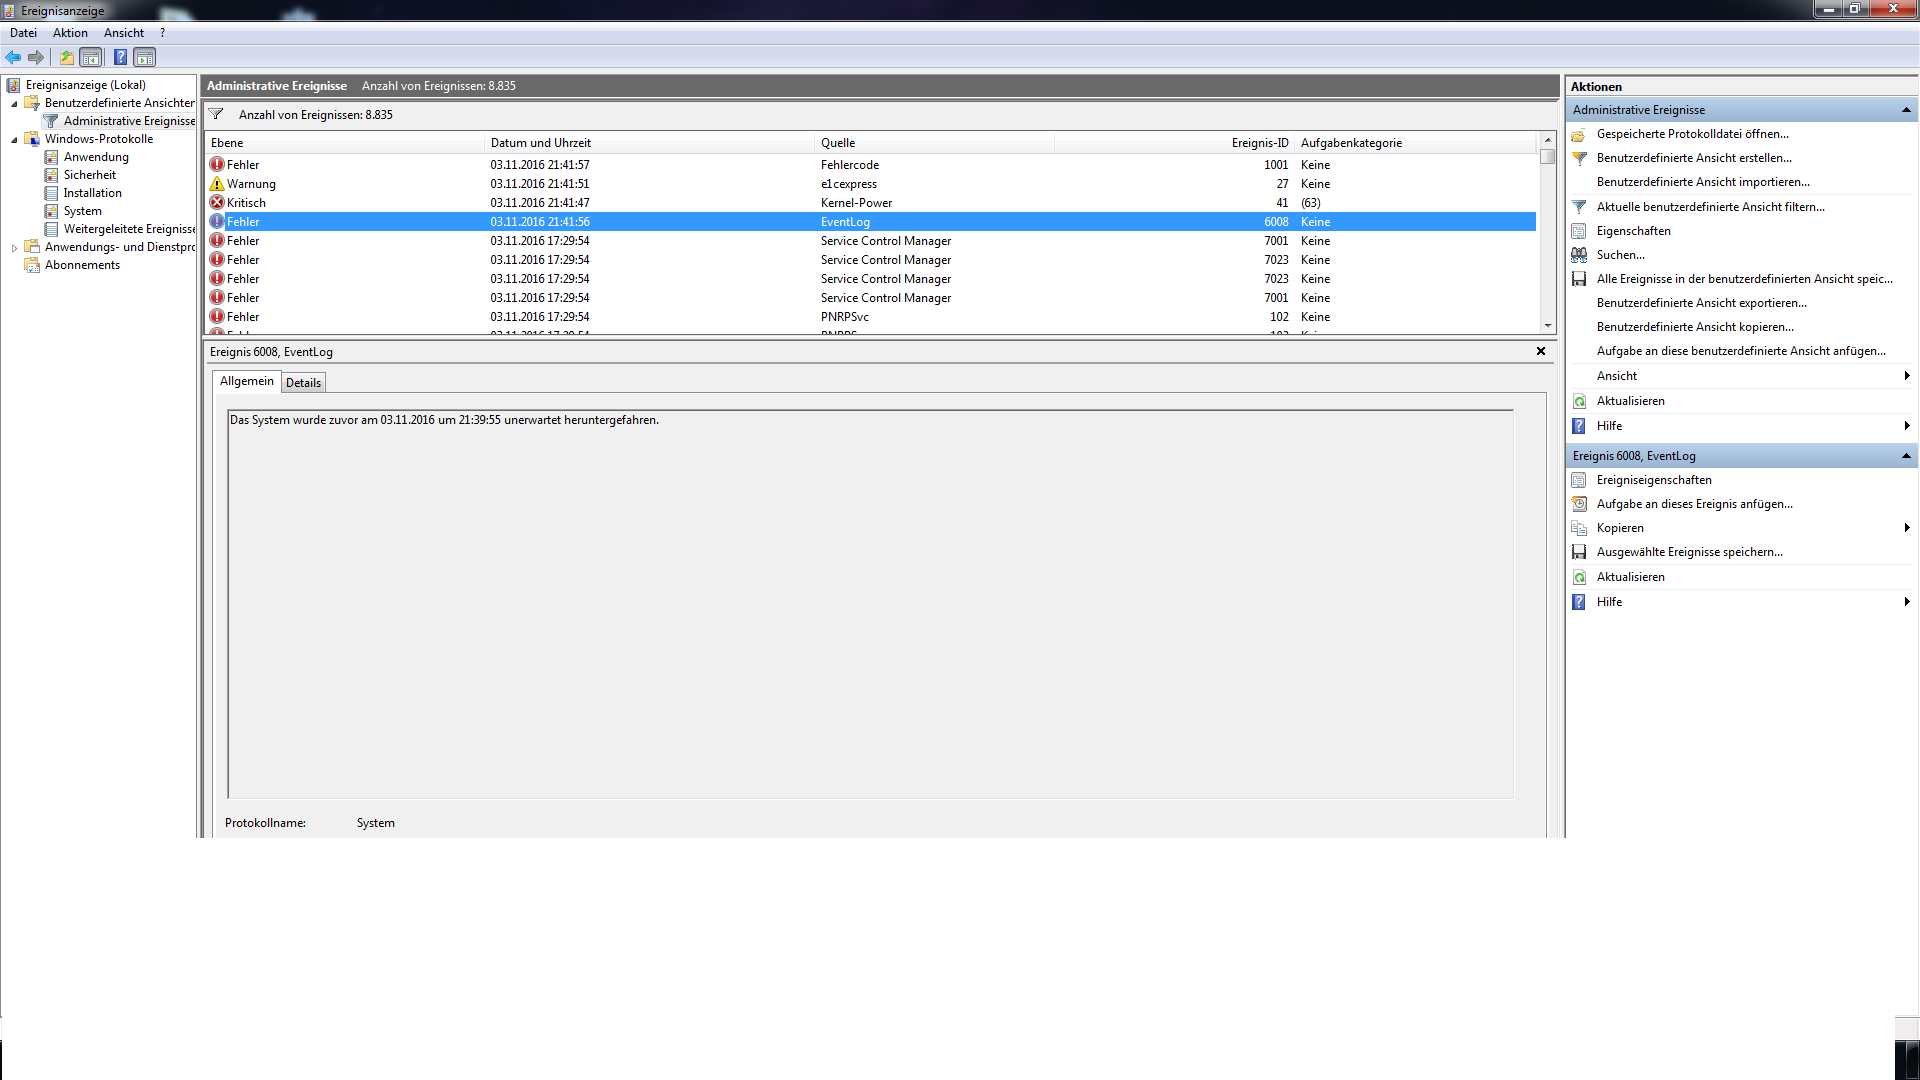Screen dimensions: 1920x1080
Task: Click the filter icon for Aktuelle benutzerdefinierte Ansicht filtern
Action: pyautogui.click(x=1579, y=207)
